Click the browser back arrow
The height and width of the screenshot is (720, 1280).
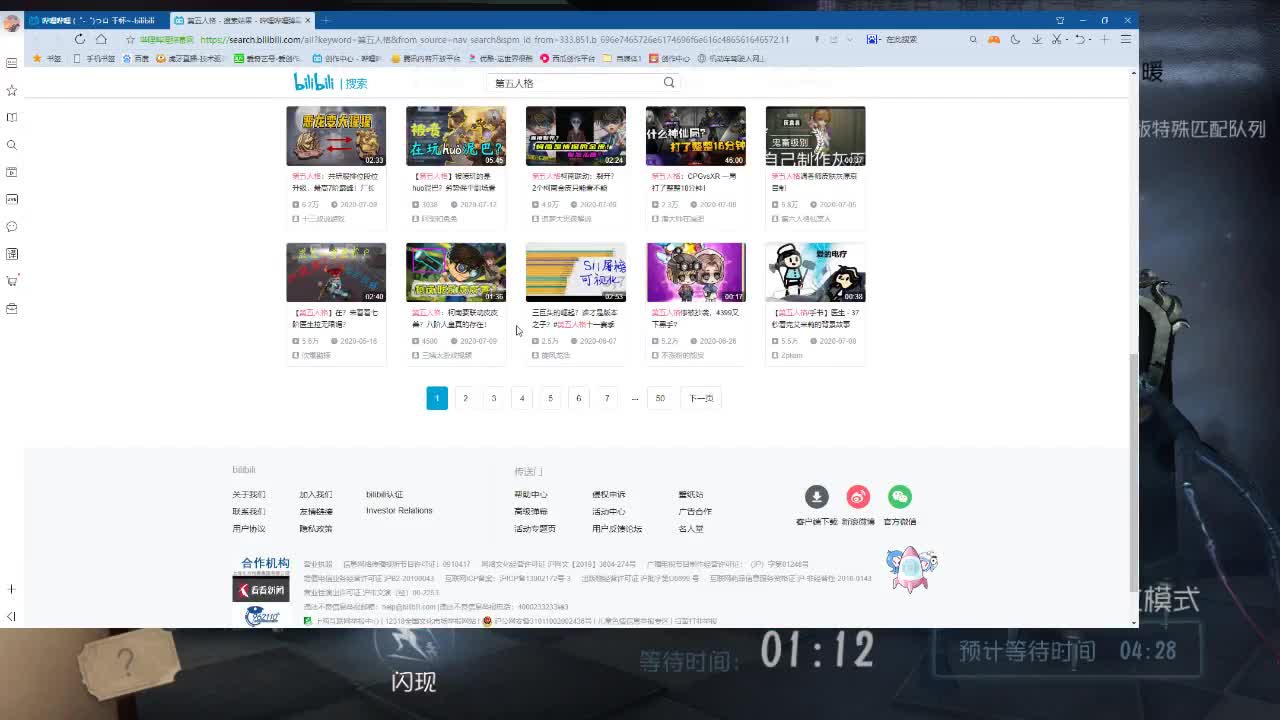(35, 39)
